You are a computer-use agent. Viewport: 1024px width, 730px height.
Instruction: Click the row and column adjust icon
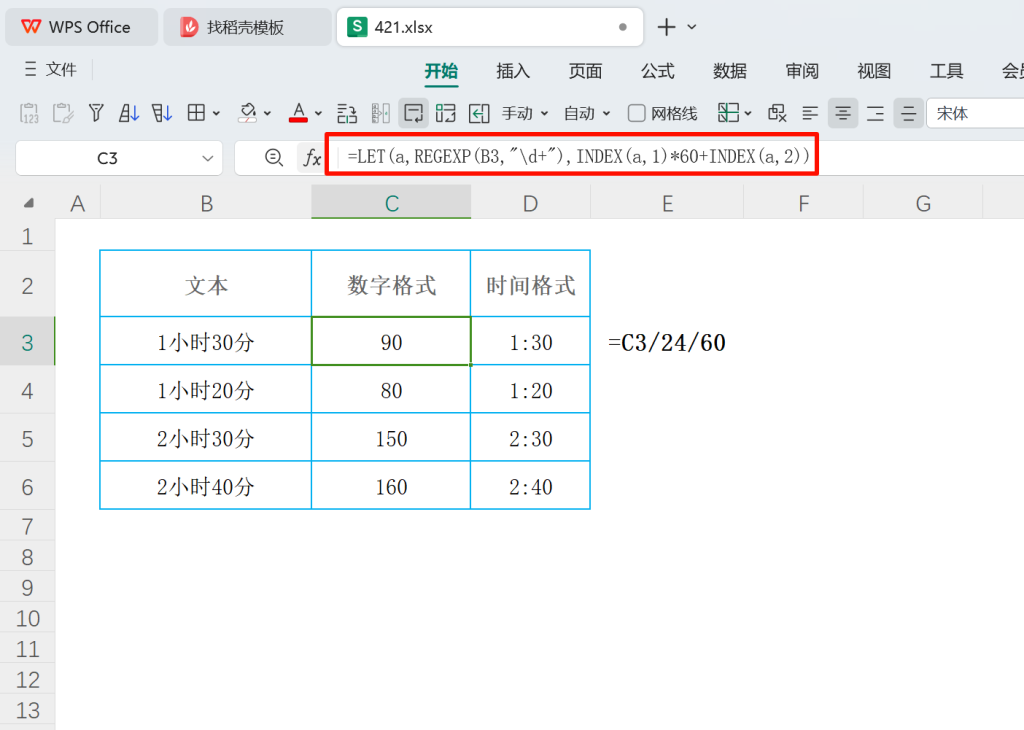click(347, 113)
